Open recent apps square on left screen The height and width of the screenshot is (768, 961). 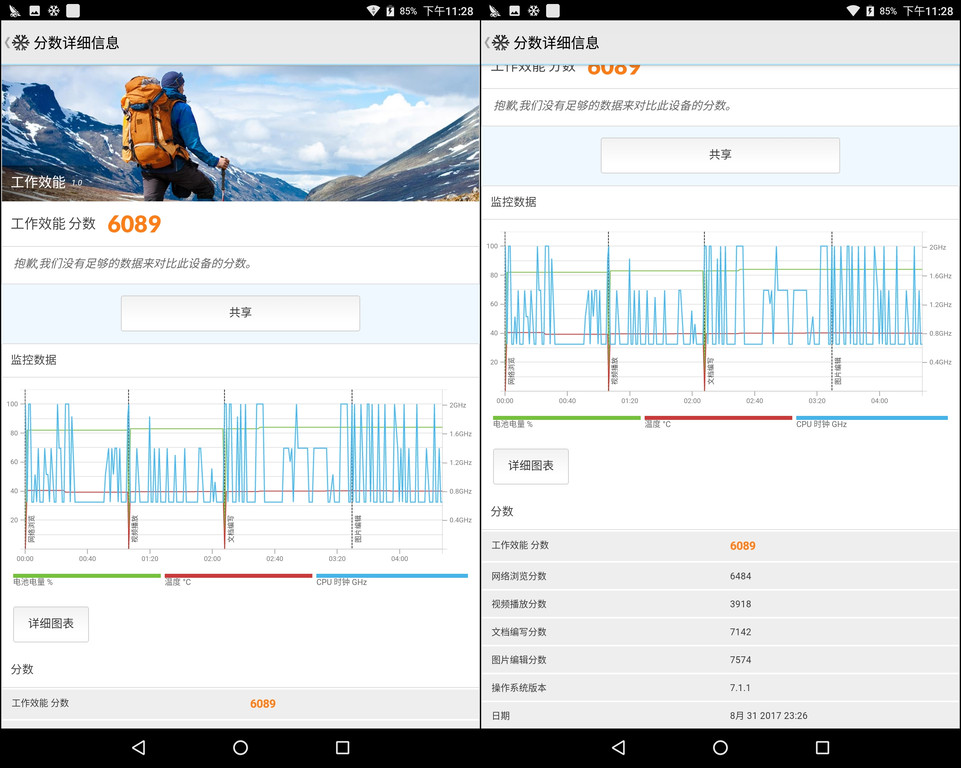[x=342, y=748]
